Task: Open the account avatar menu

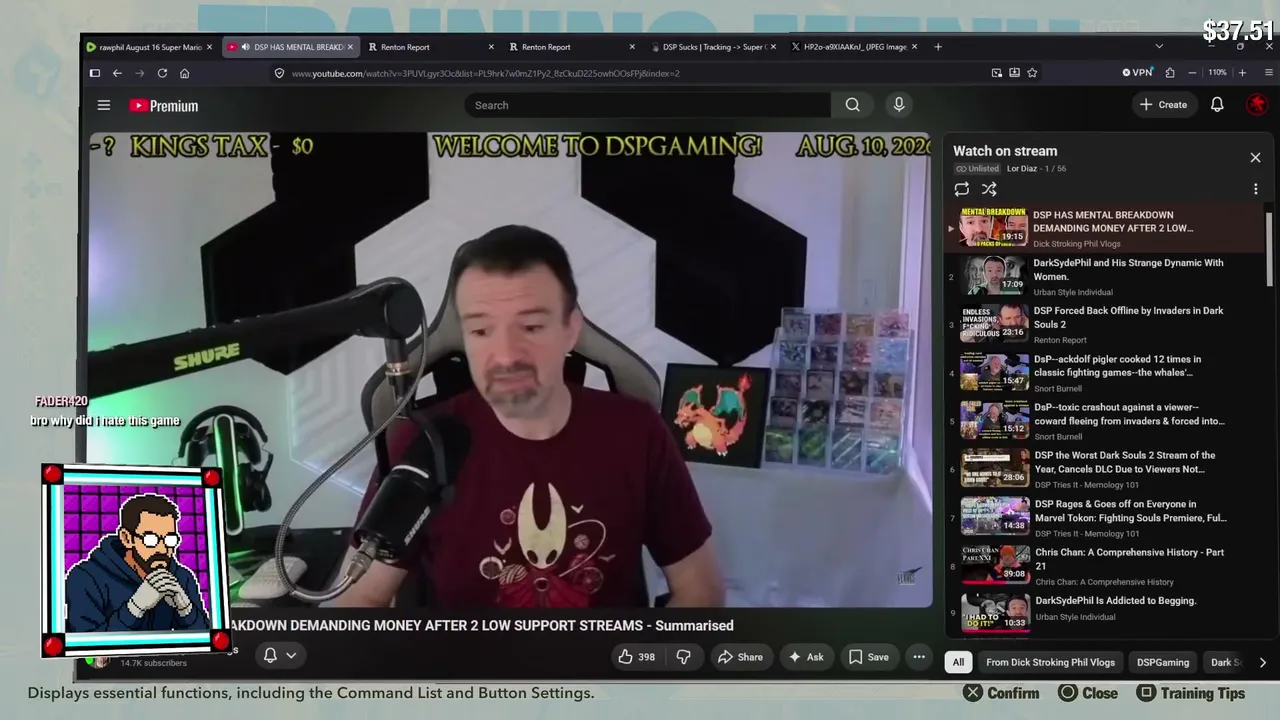Action: click(1256, 105)
